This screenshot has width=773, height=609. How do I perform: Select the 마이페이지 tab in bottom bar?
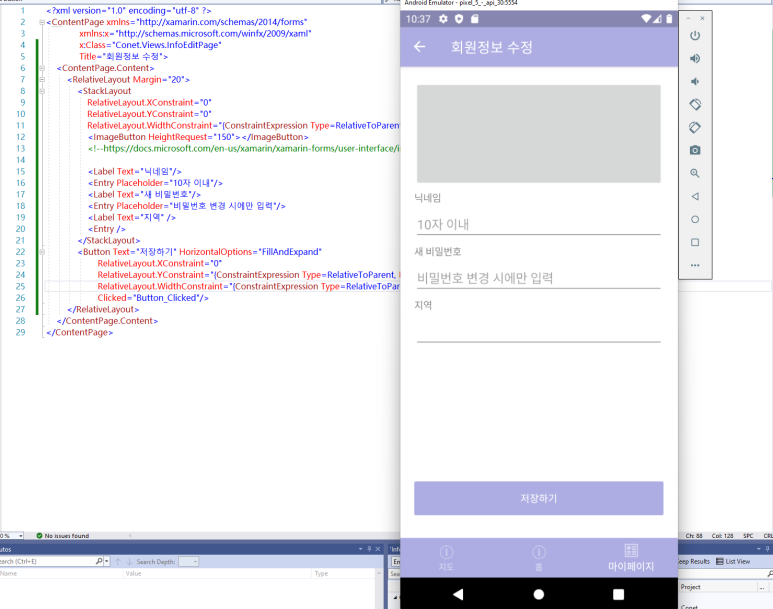click(631, 558)
